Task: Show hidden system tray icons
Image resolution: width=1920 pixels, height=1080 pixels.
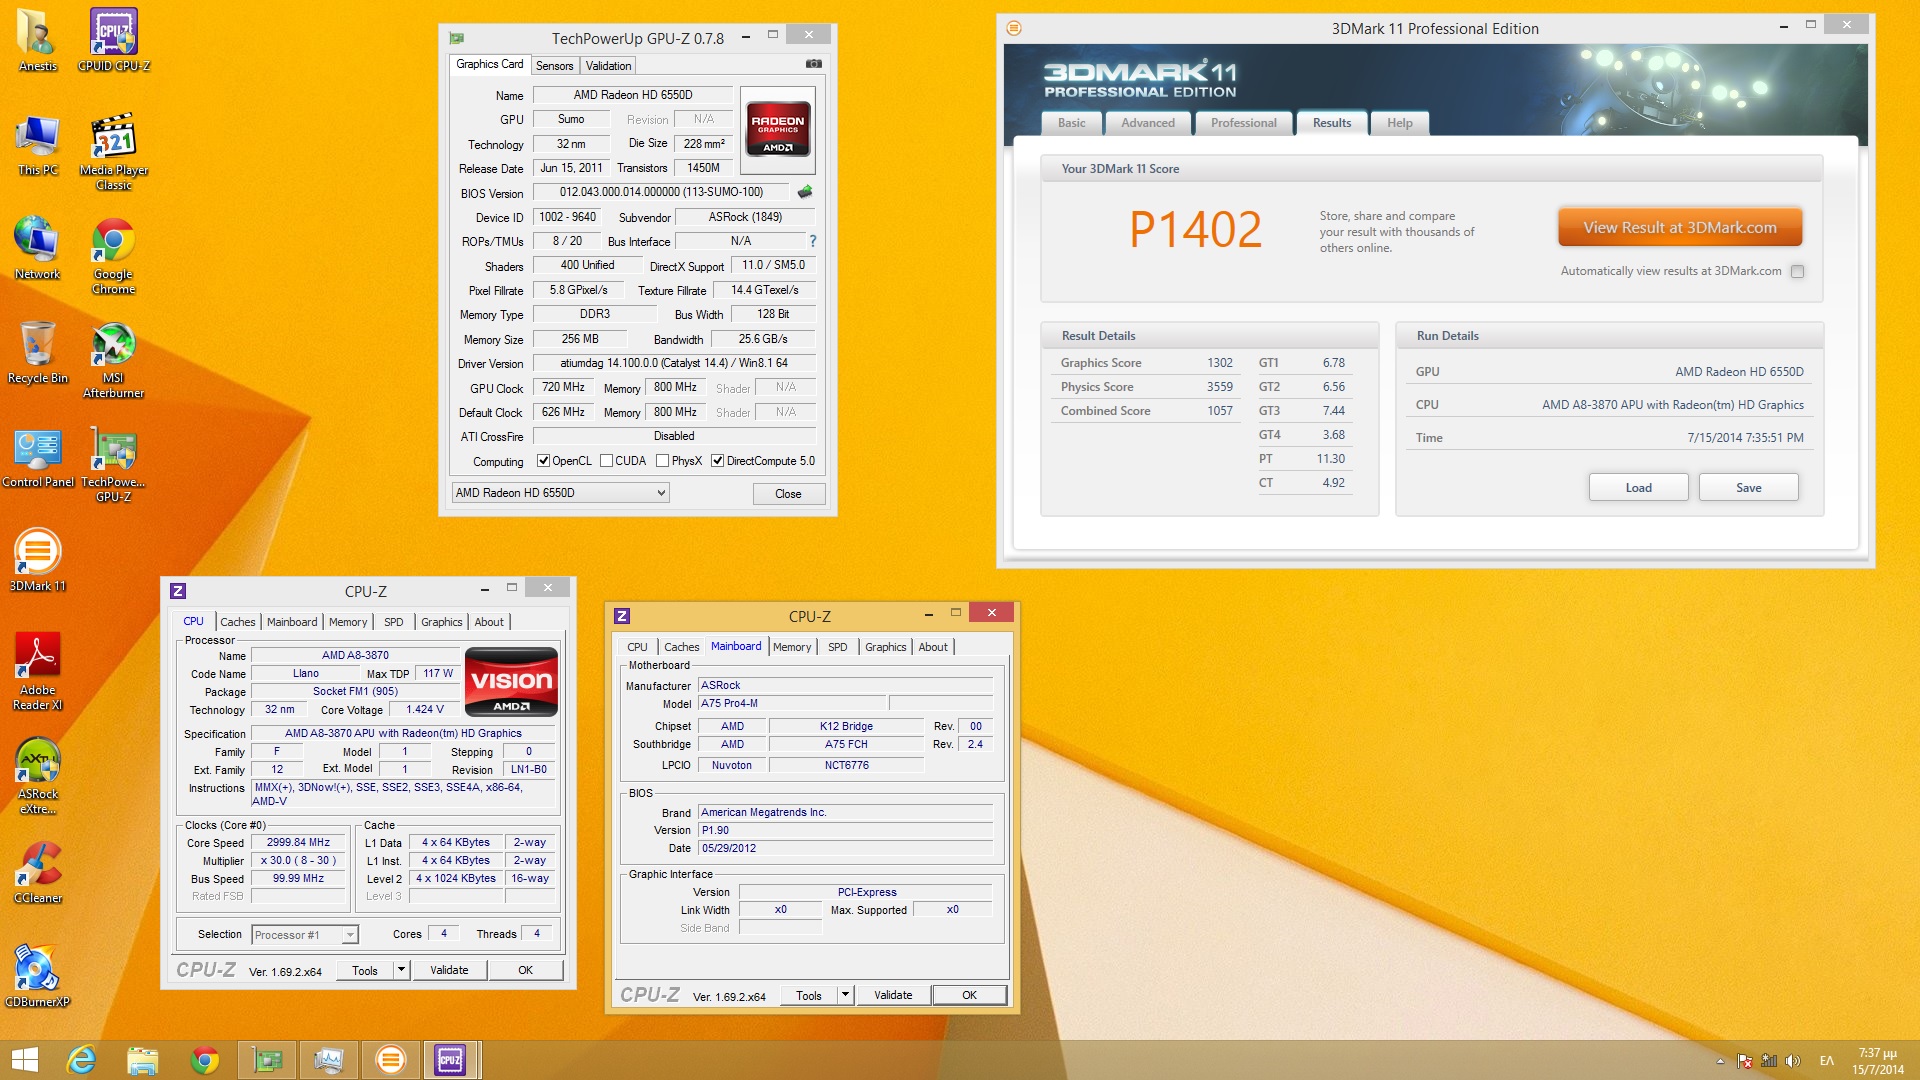Action: click(x=1720, y=1061)
